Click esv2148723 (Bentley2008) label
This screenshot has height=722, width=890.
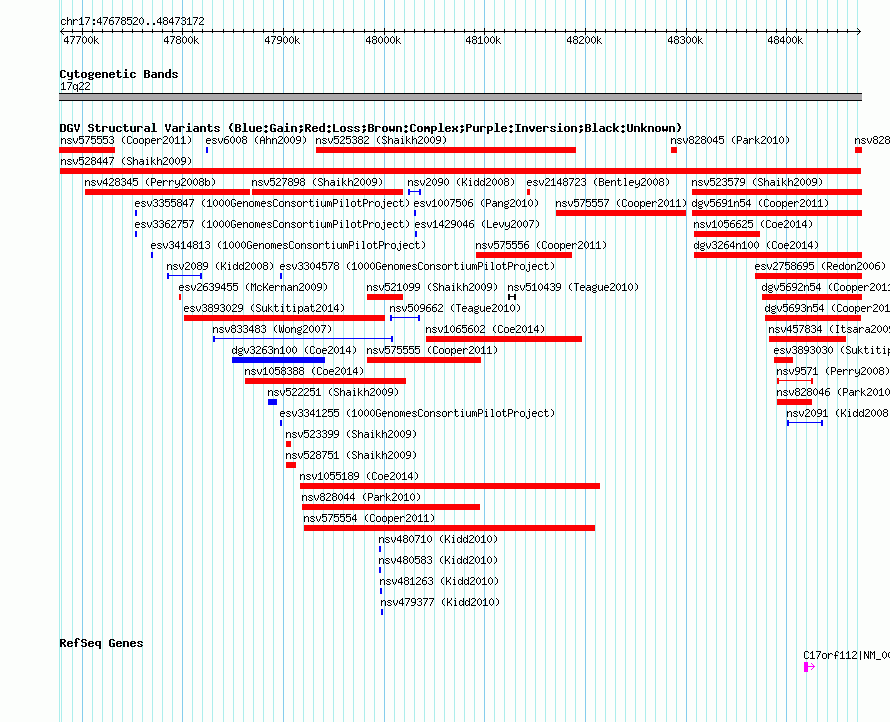coord(598,182)
